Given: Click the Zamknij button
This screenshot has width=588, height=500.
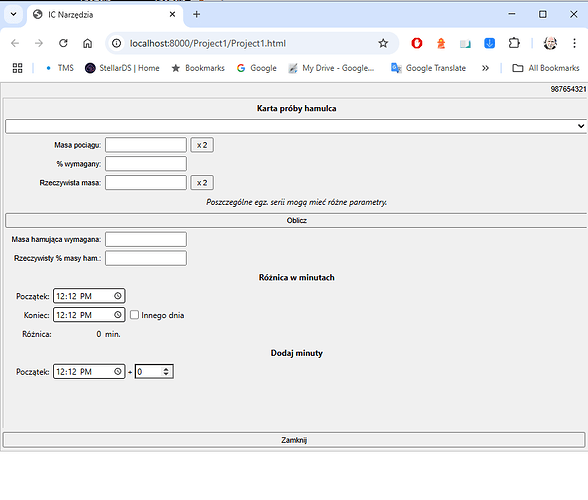Looking at the screenshot, I should point(294,440).
